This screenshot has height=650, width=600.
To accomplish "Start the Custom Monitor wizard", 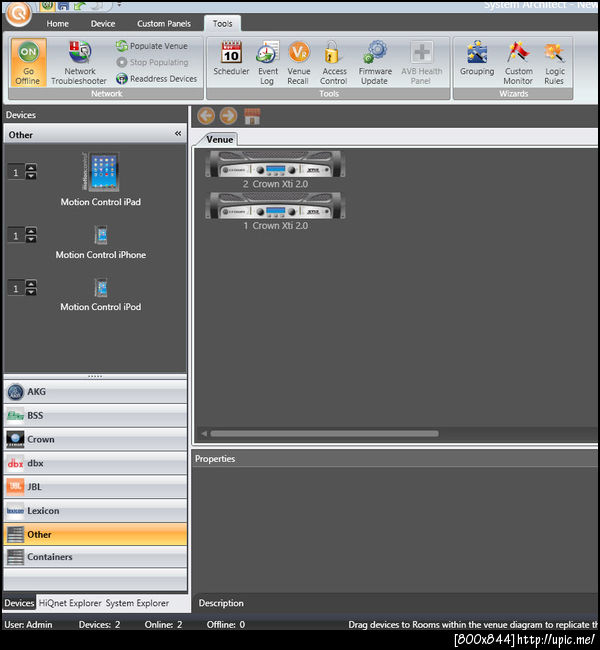I will coord(518,63).
